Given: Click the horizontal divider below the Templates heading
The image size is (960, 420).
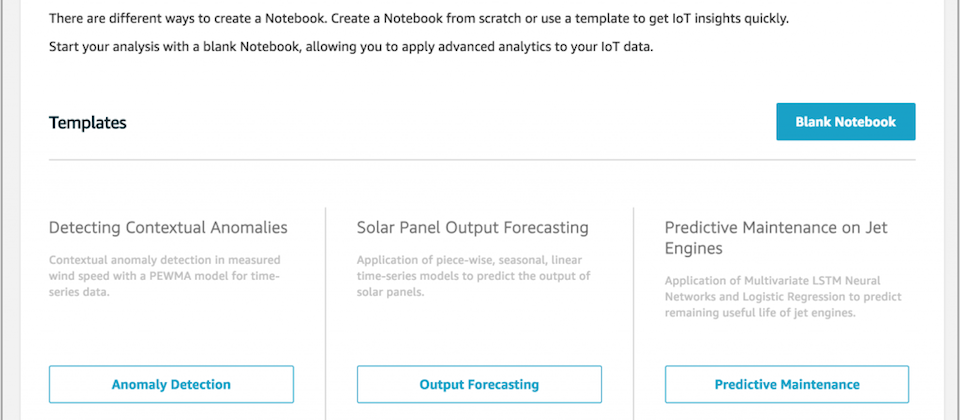Looking at the screenshot, I should [482, 160].
